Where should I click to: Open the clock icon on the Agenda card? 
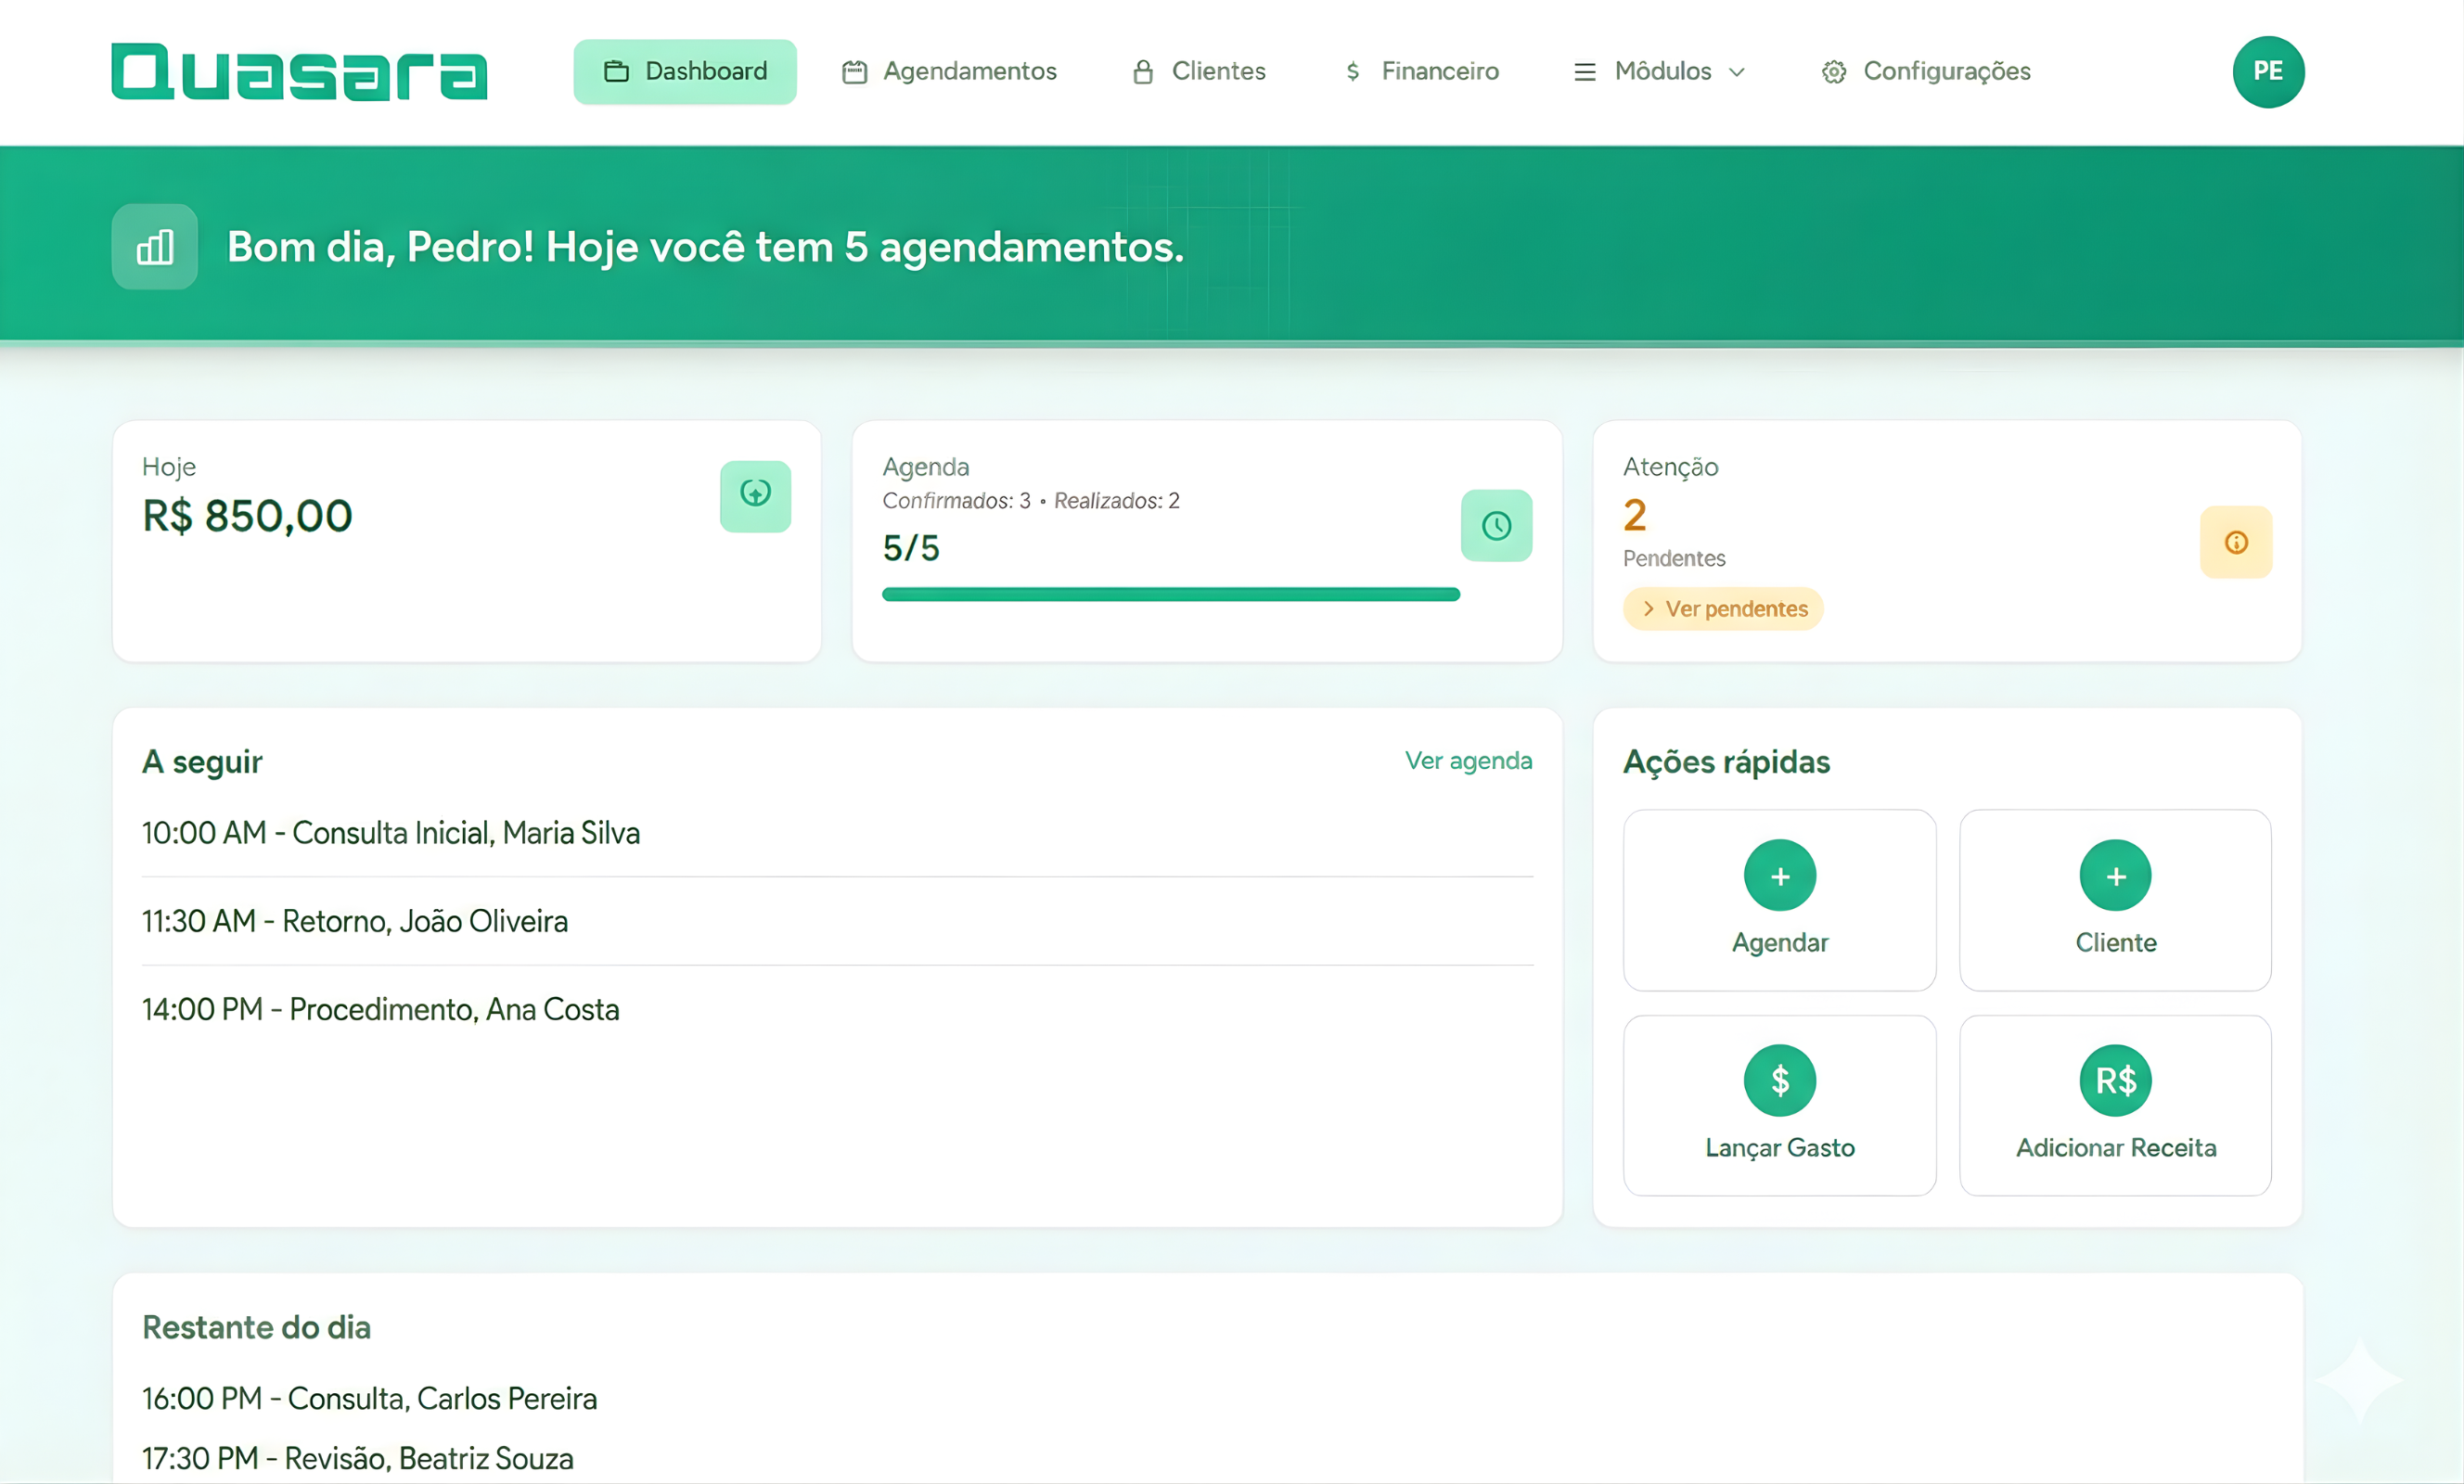(x=1496, y=525)
